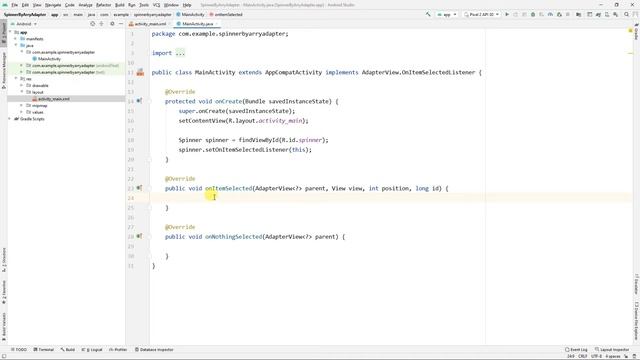Image resolution: width=640 pixels, height=360 pixels.
Task: Expand the values folder
Action: click(x=22, y=112)
